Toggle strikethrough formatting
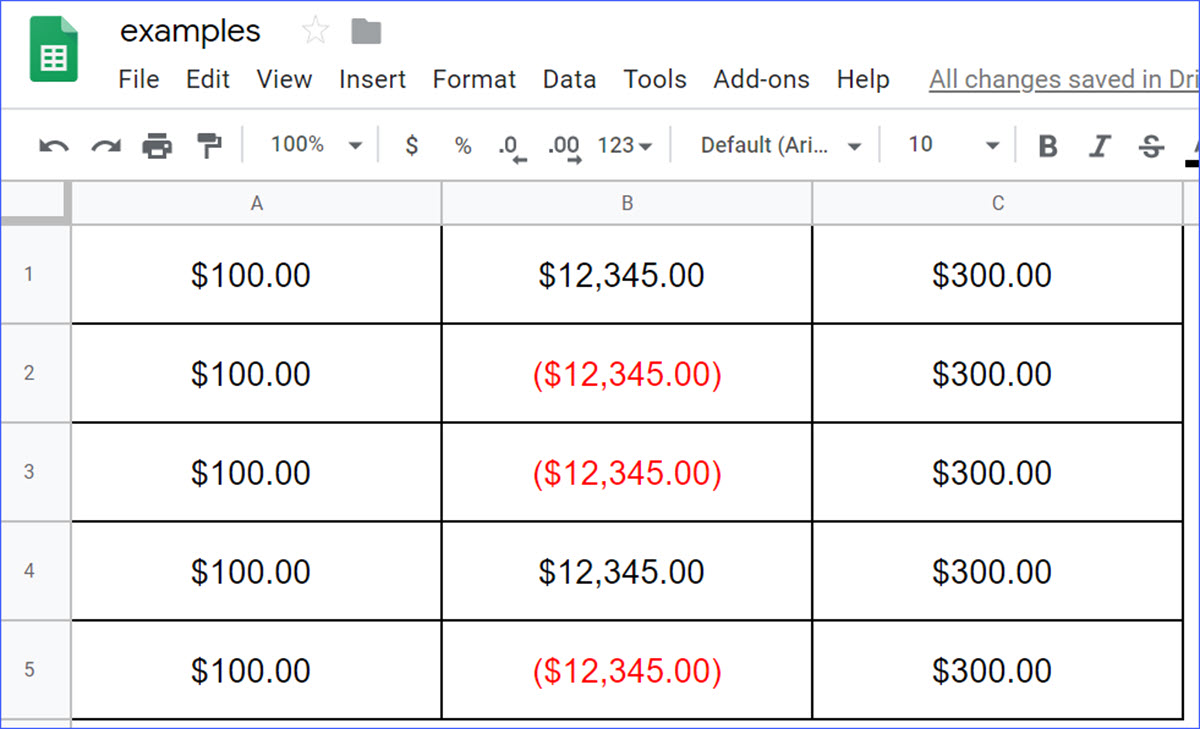The image size is (1200, 730). 1150,144
